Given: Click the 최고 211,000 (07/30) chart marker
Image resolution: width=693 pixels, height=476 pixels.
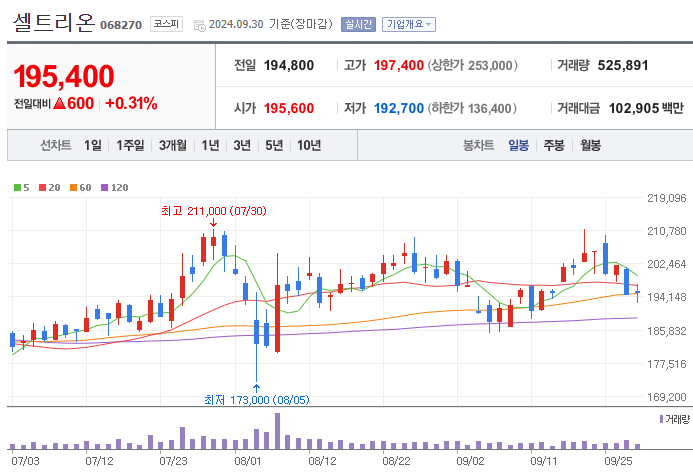Looking at the screenshot, I should [214, 211].
